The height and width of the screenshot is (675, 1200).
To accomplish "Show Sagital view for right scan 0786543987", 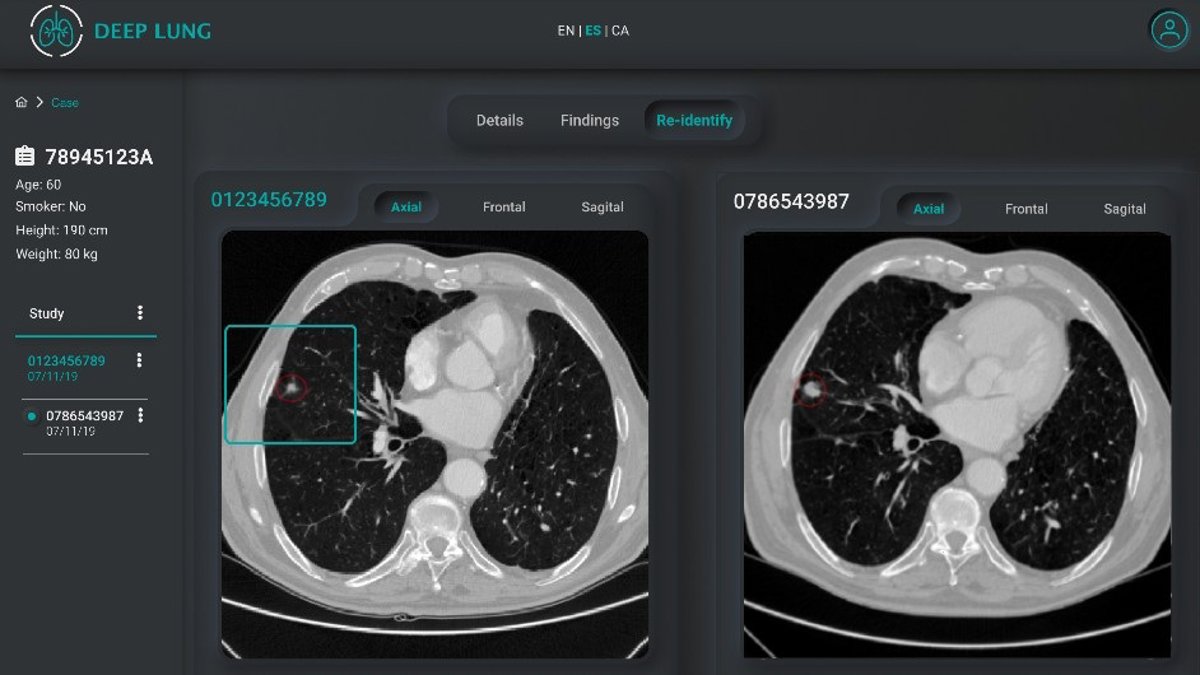I will (1124, 209).
